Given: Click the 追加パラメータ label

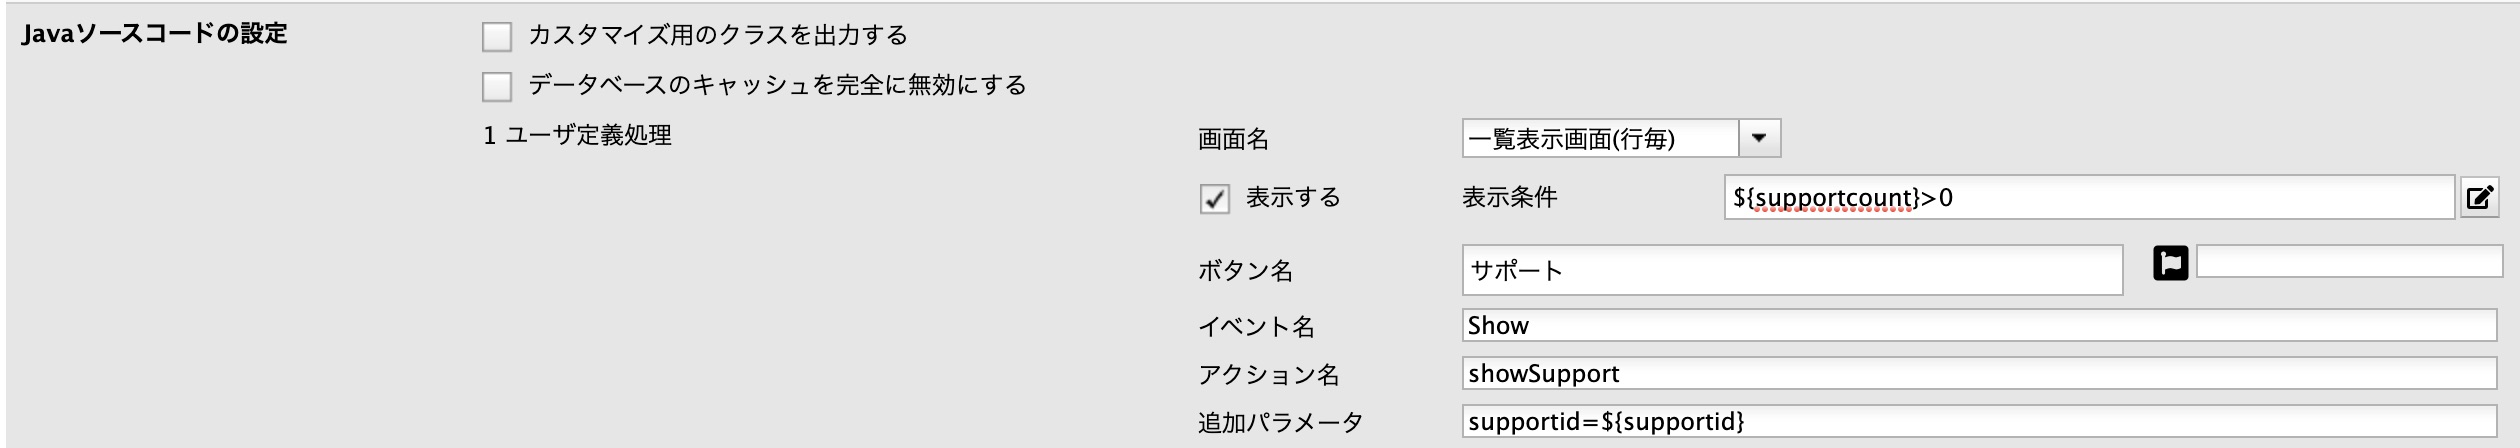Looking at the screenshot, I should point(1280,422).
